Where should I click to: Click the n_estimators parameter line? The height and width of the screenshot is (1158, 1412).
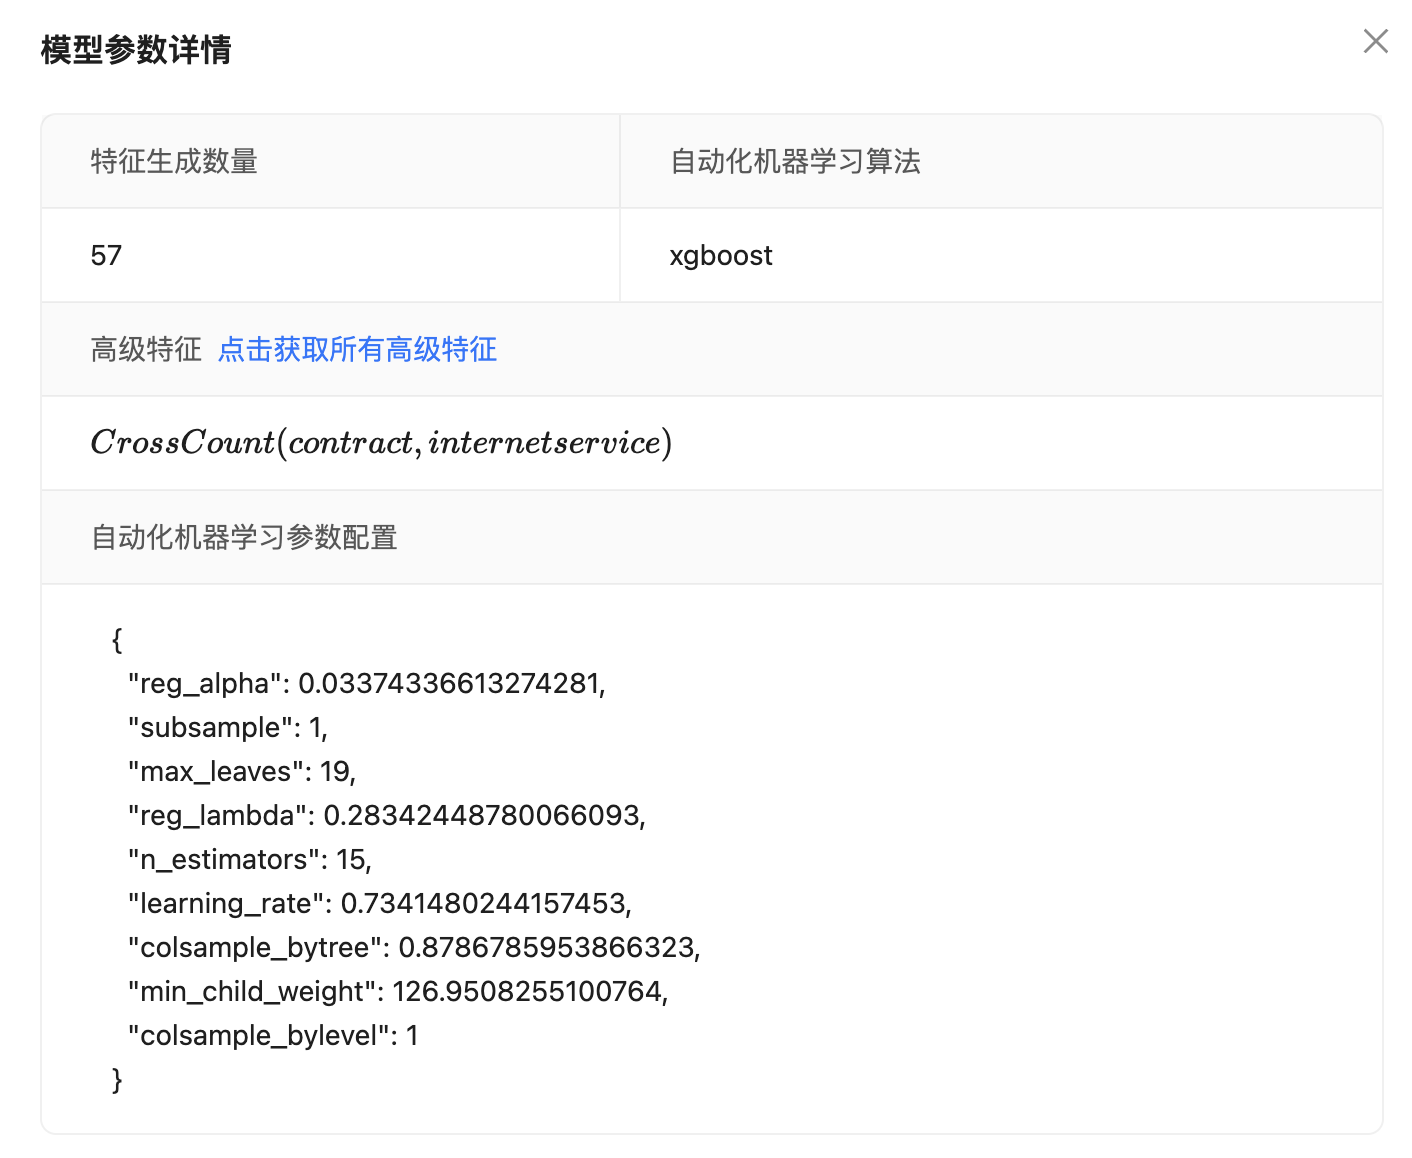pyautogui.click(x=249, y=860)
